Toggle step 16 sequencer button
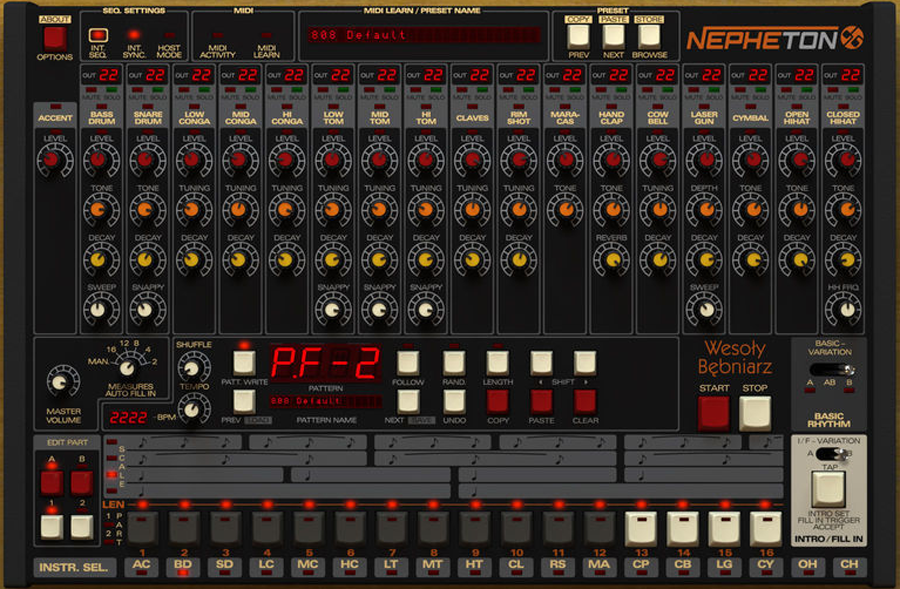900x589 pixels. [x=766, y=528]
